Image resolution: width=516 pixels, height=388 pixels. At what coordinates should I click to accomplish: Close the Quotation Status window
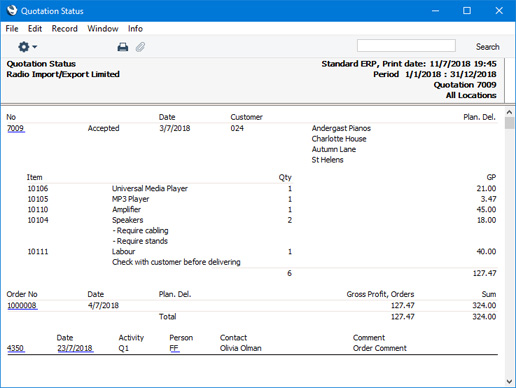coord(499,11)
